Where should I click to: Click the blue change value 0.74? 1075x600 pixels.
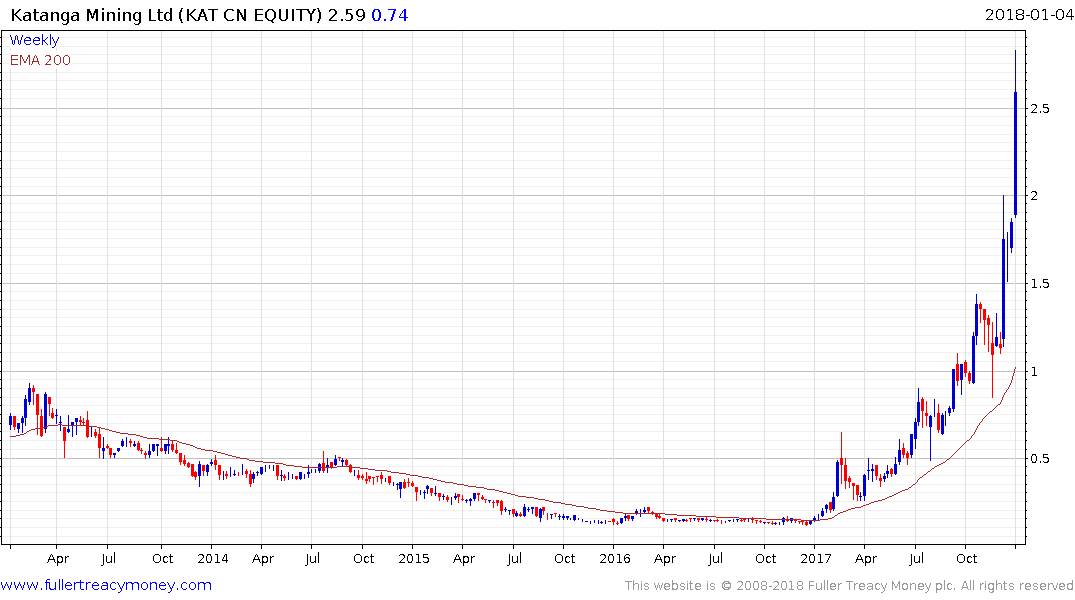(389, 14)
